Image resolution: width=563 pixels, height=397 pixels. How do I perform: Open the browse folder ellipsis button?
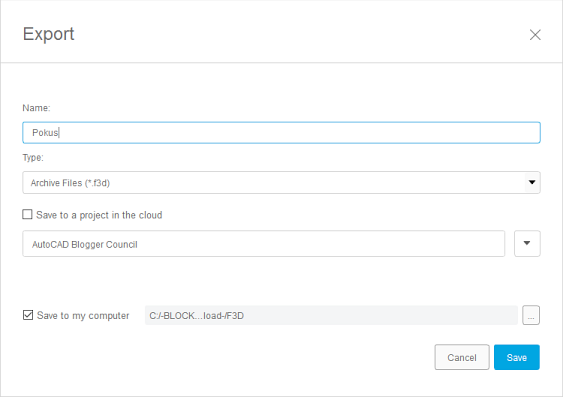531,315
